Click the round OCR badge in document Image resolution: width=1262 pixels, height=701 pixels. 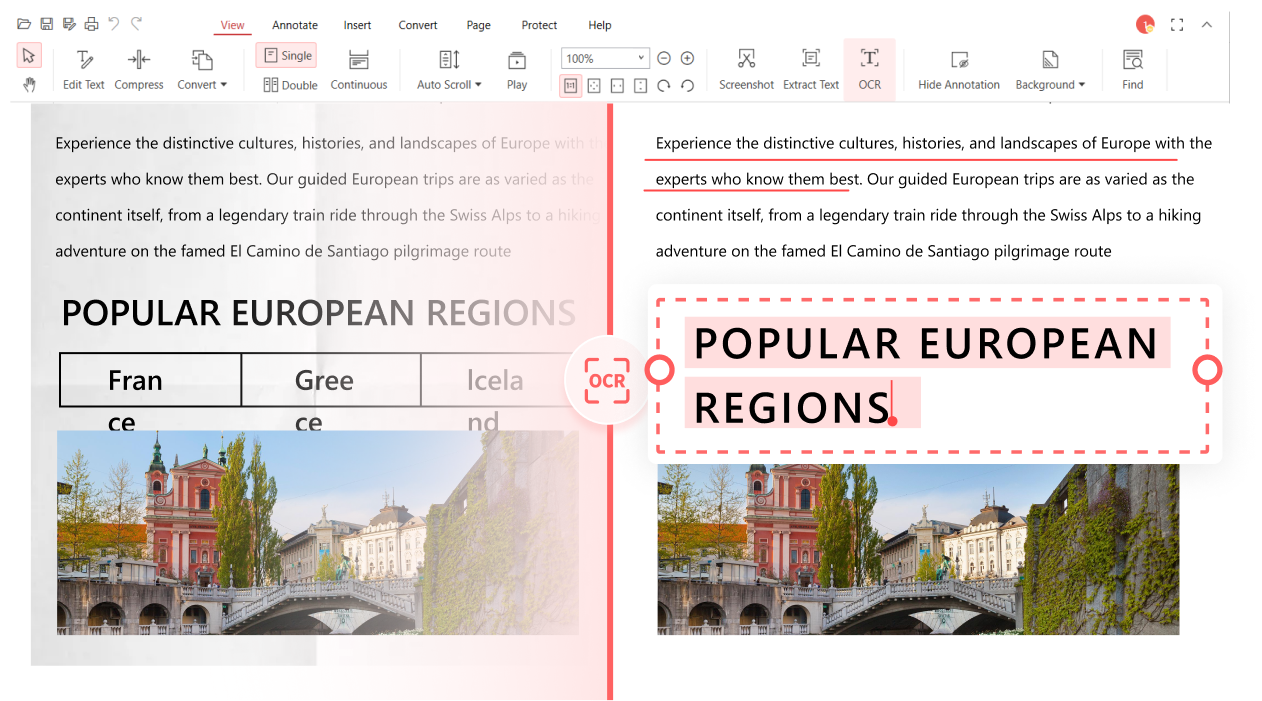tap(608, 381)
